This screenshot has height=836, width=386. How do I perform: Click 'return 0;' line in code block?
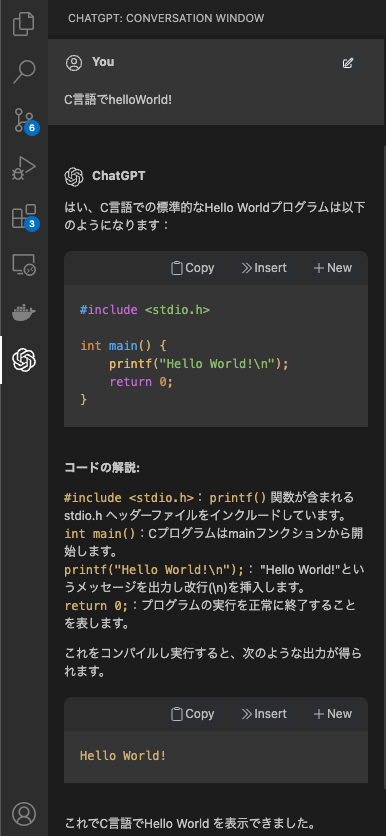(141, 382)
